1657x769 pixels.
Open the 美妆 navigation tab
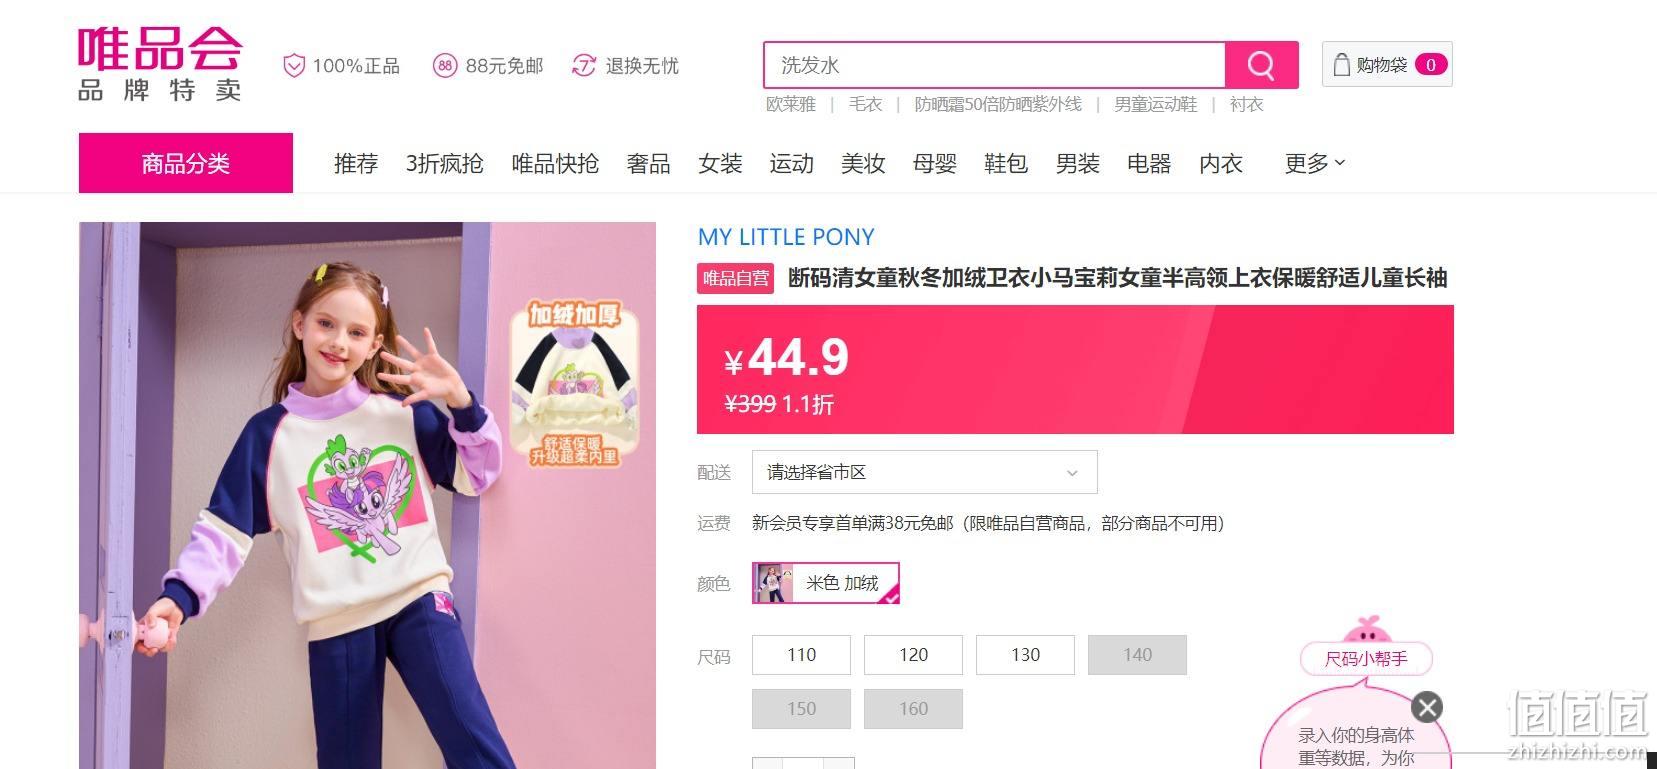pos(863,163)
